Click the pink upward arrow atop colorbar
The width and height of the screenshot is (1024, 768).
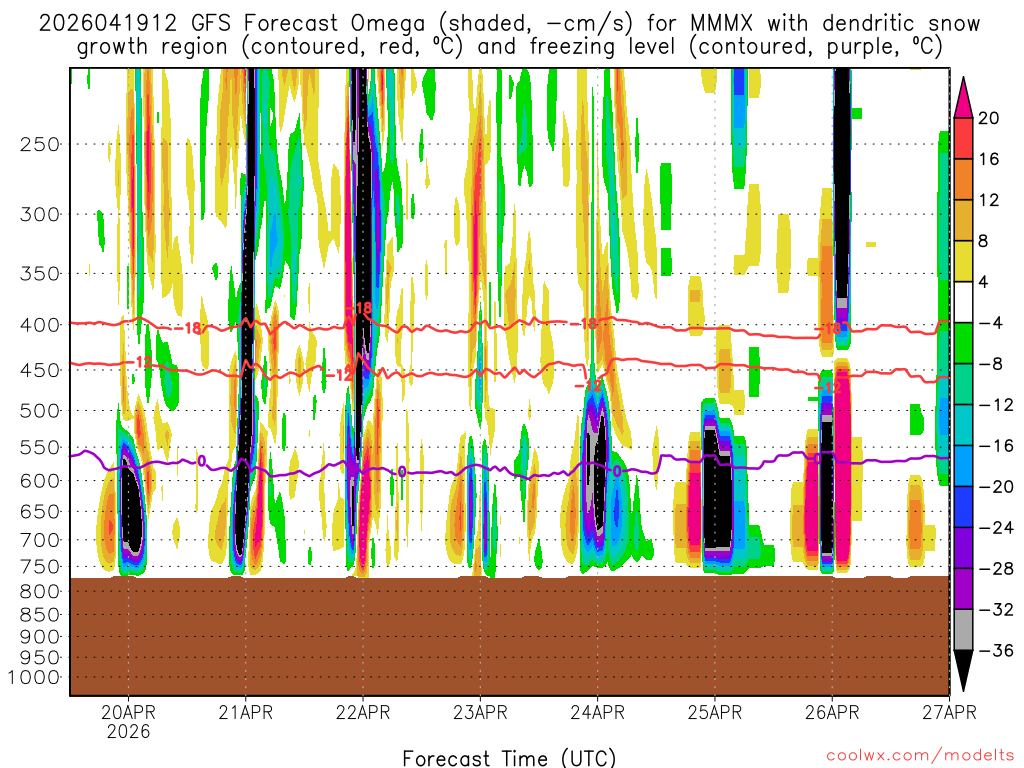coord(964,98)
